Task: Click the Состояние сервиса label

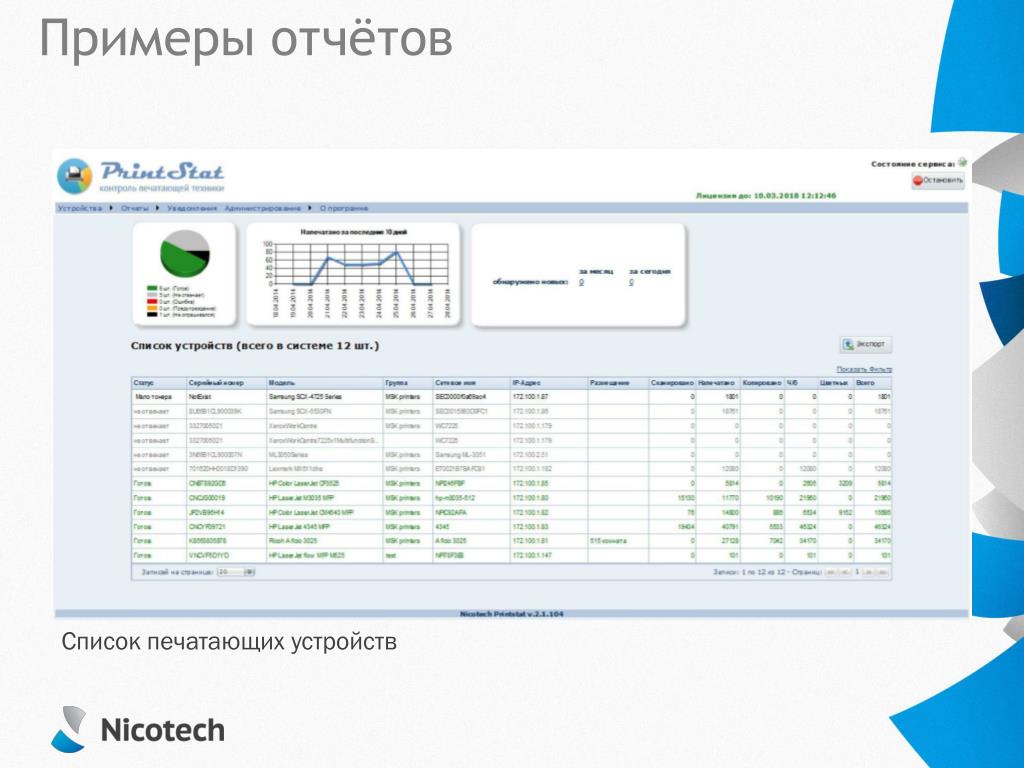Action: (x=912, y=164)
